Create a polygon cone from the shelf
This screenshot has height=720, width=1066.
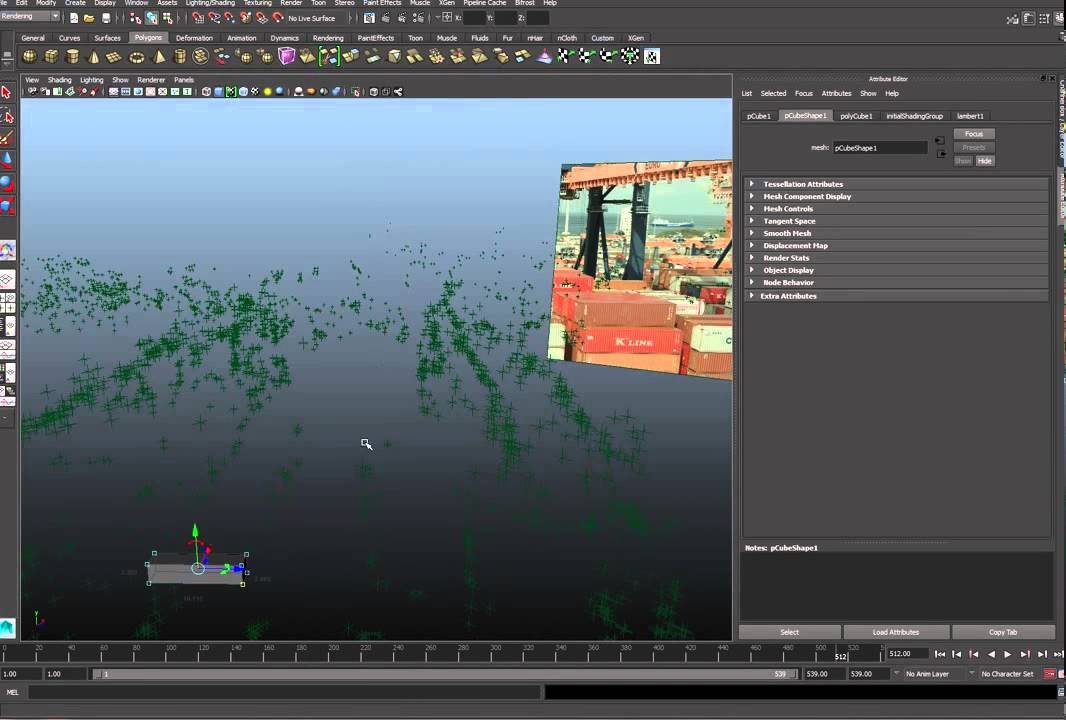94,56
